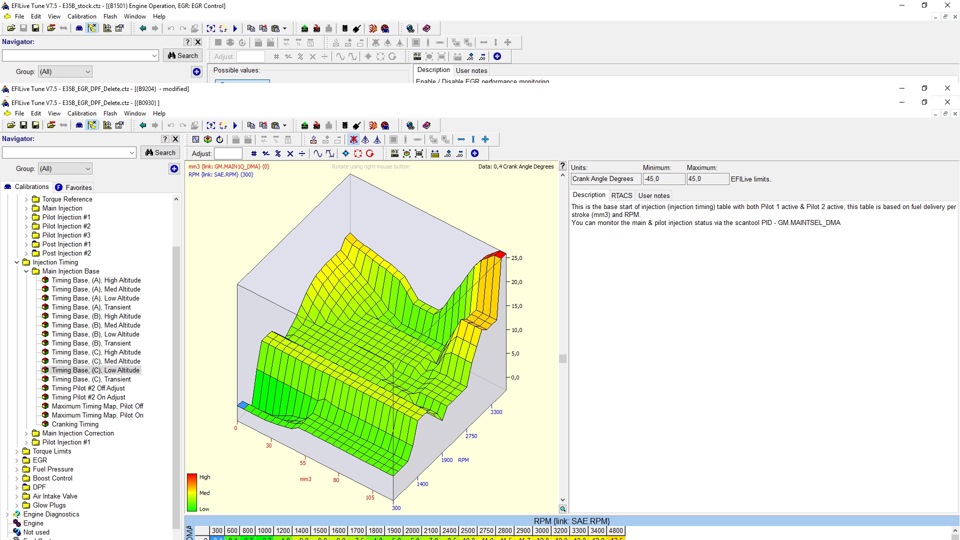Click the sine-wave smooth icon
The image size is (960, 540).
pos(318,154)
